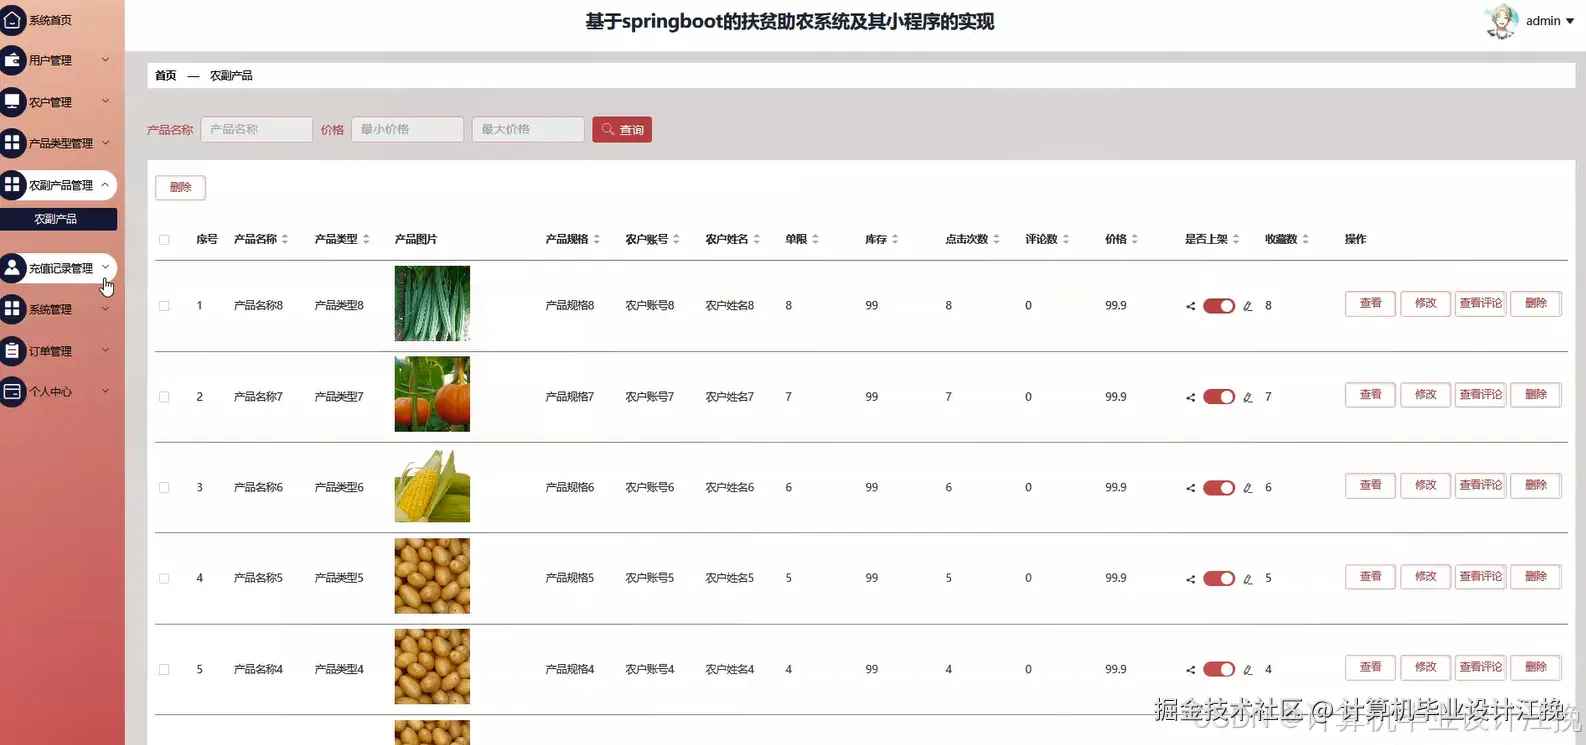
Task: Toggle 是否上架 switch for 产品名称8
Action: 1219,306
